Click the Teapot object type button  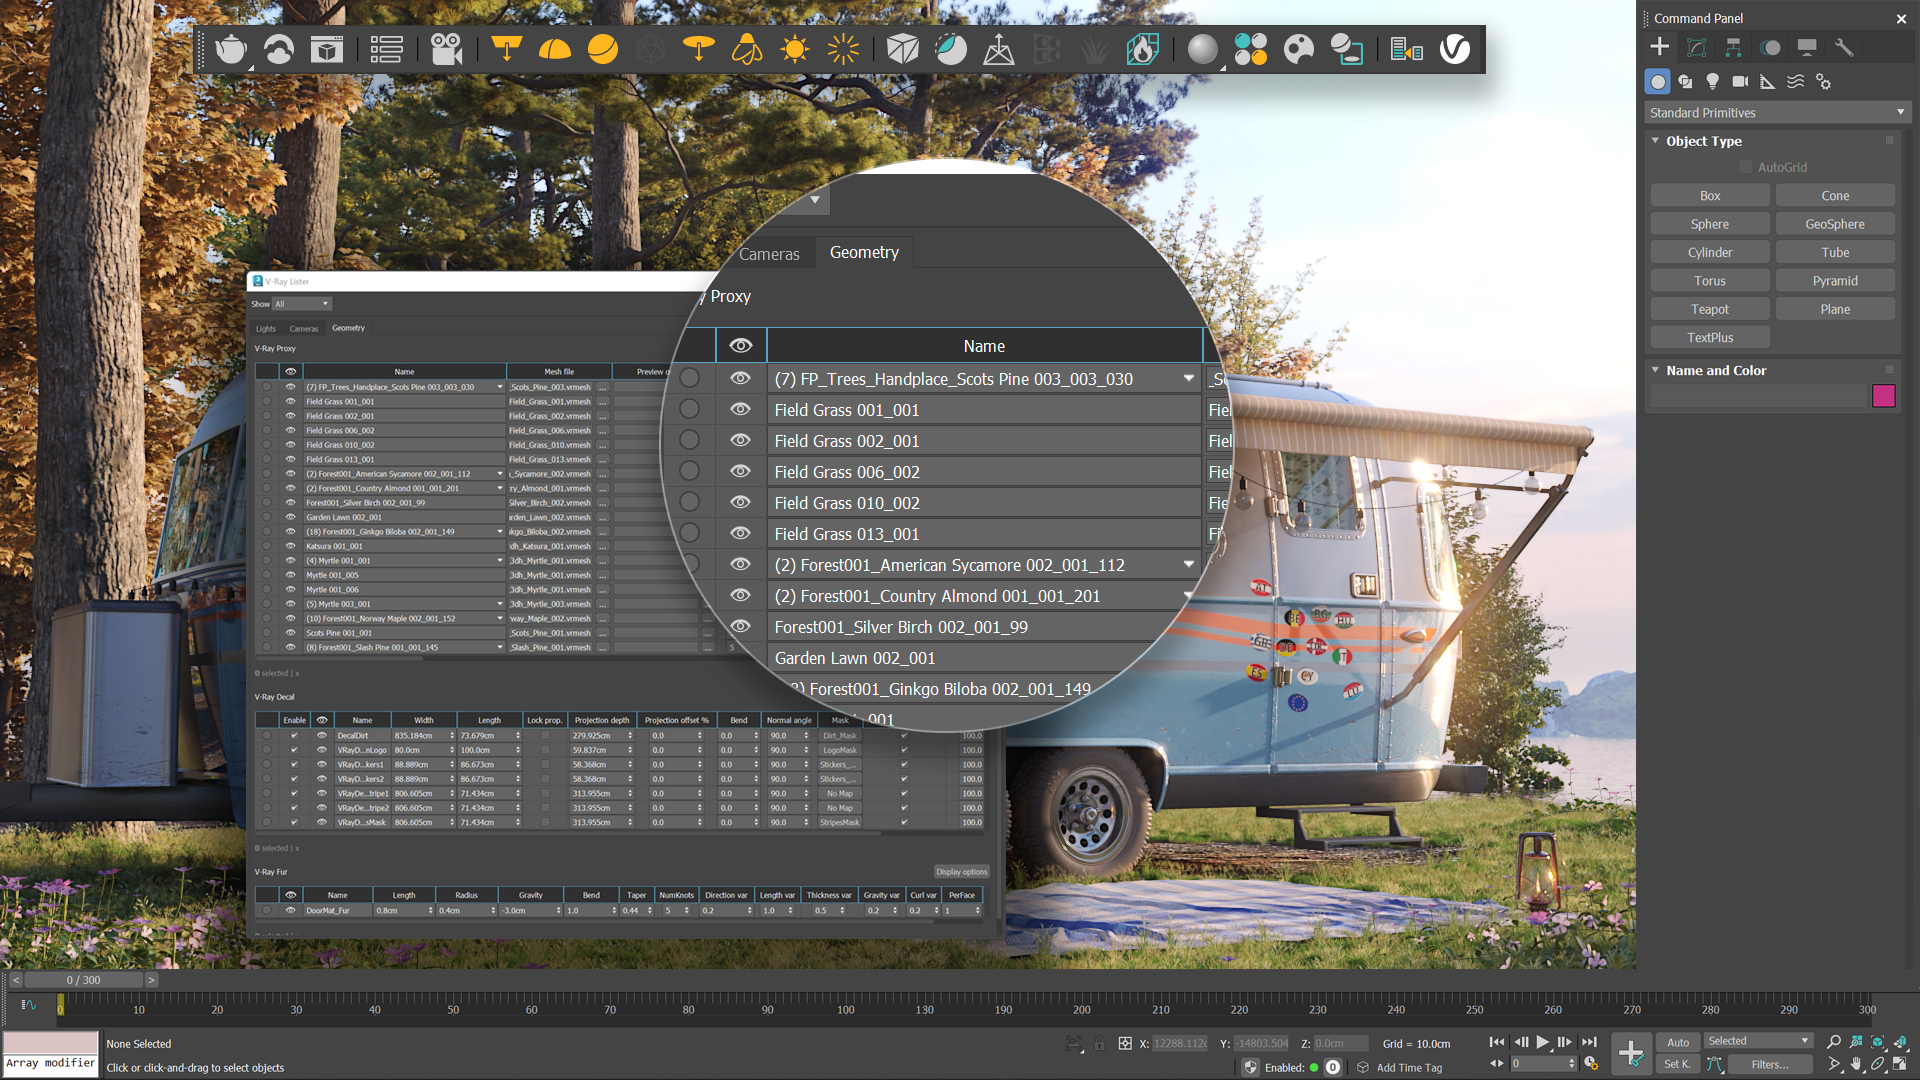1710,310
